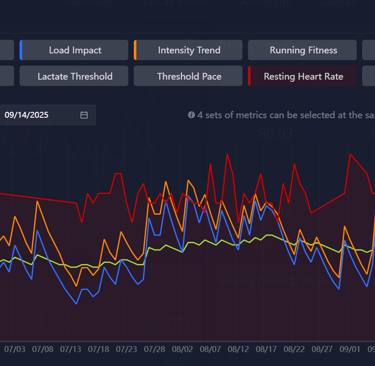
Task: Click the orange Intensity Trend line
Action: [x=37, y=202]
